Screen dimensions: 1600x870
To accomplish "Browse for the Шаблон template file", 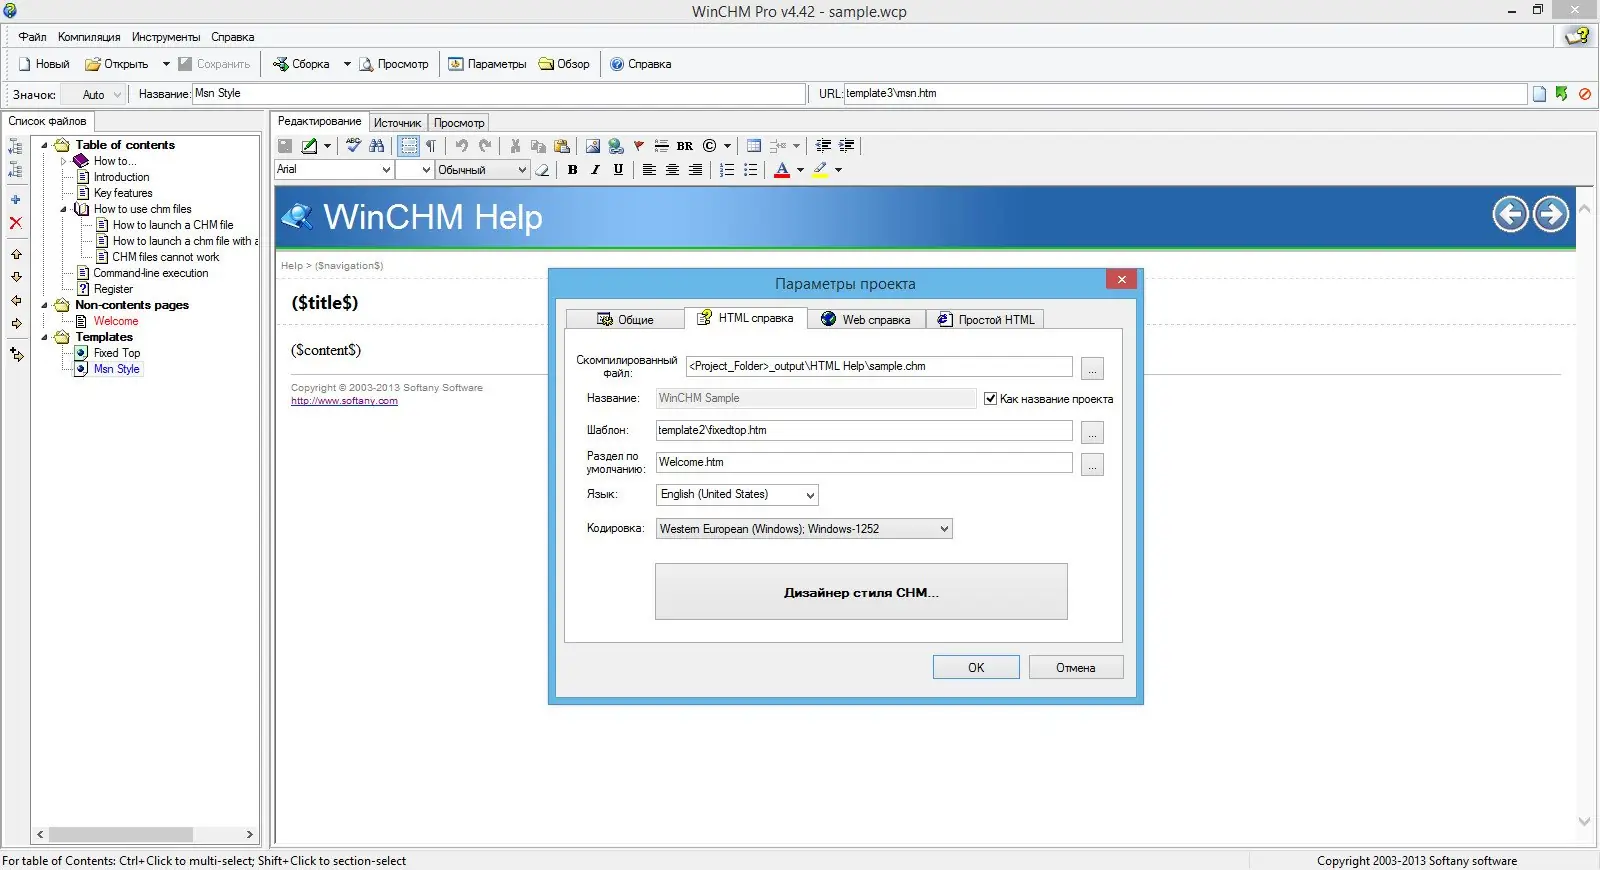I will tap(1093, 433).
